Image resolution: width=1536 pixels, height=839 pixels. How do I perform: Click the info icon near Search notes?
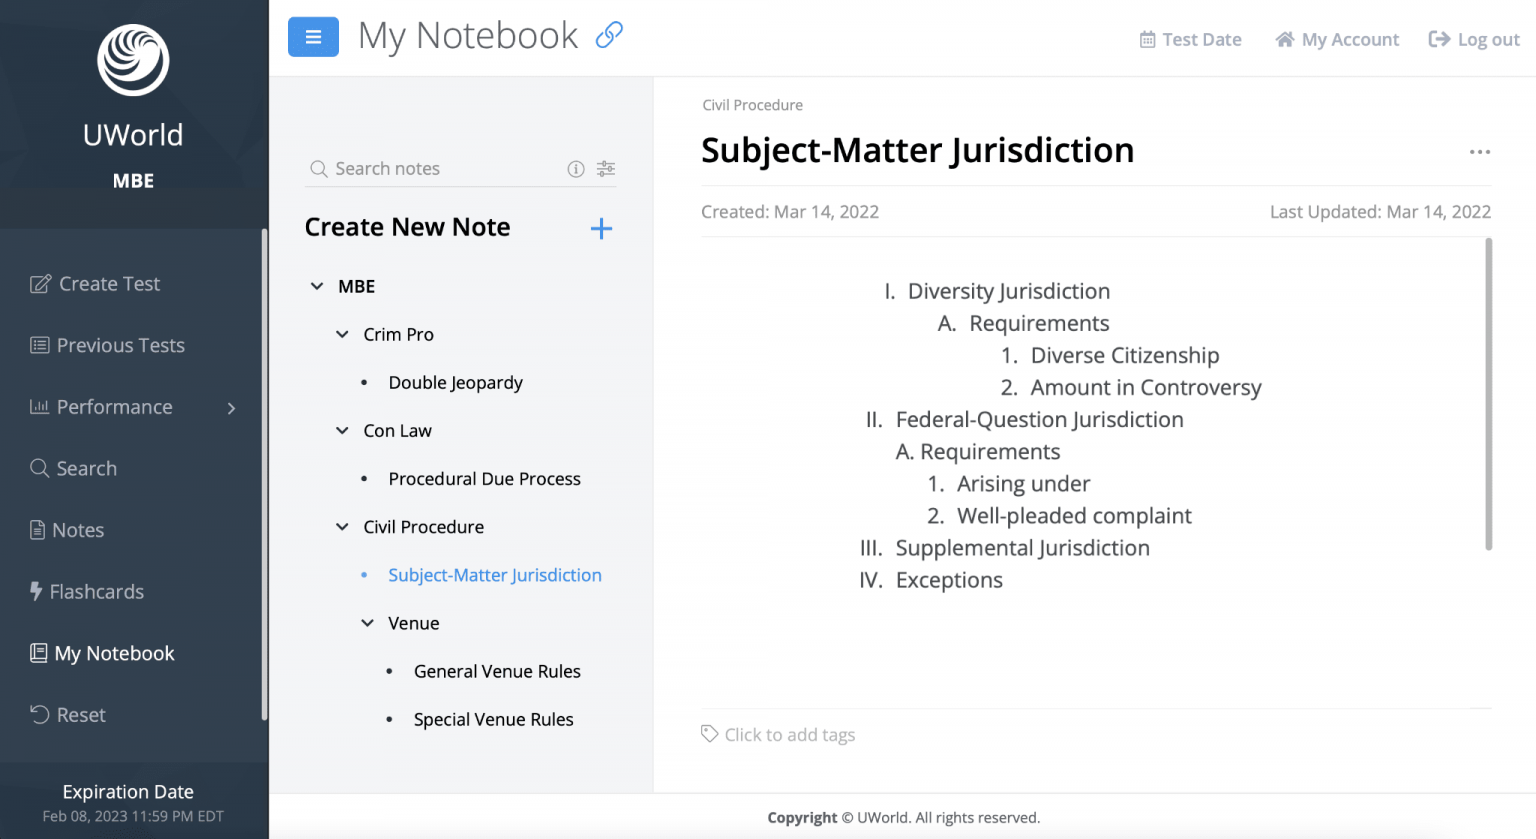[x=576, y=168]
